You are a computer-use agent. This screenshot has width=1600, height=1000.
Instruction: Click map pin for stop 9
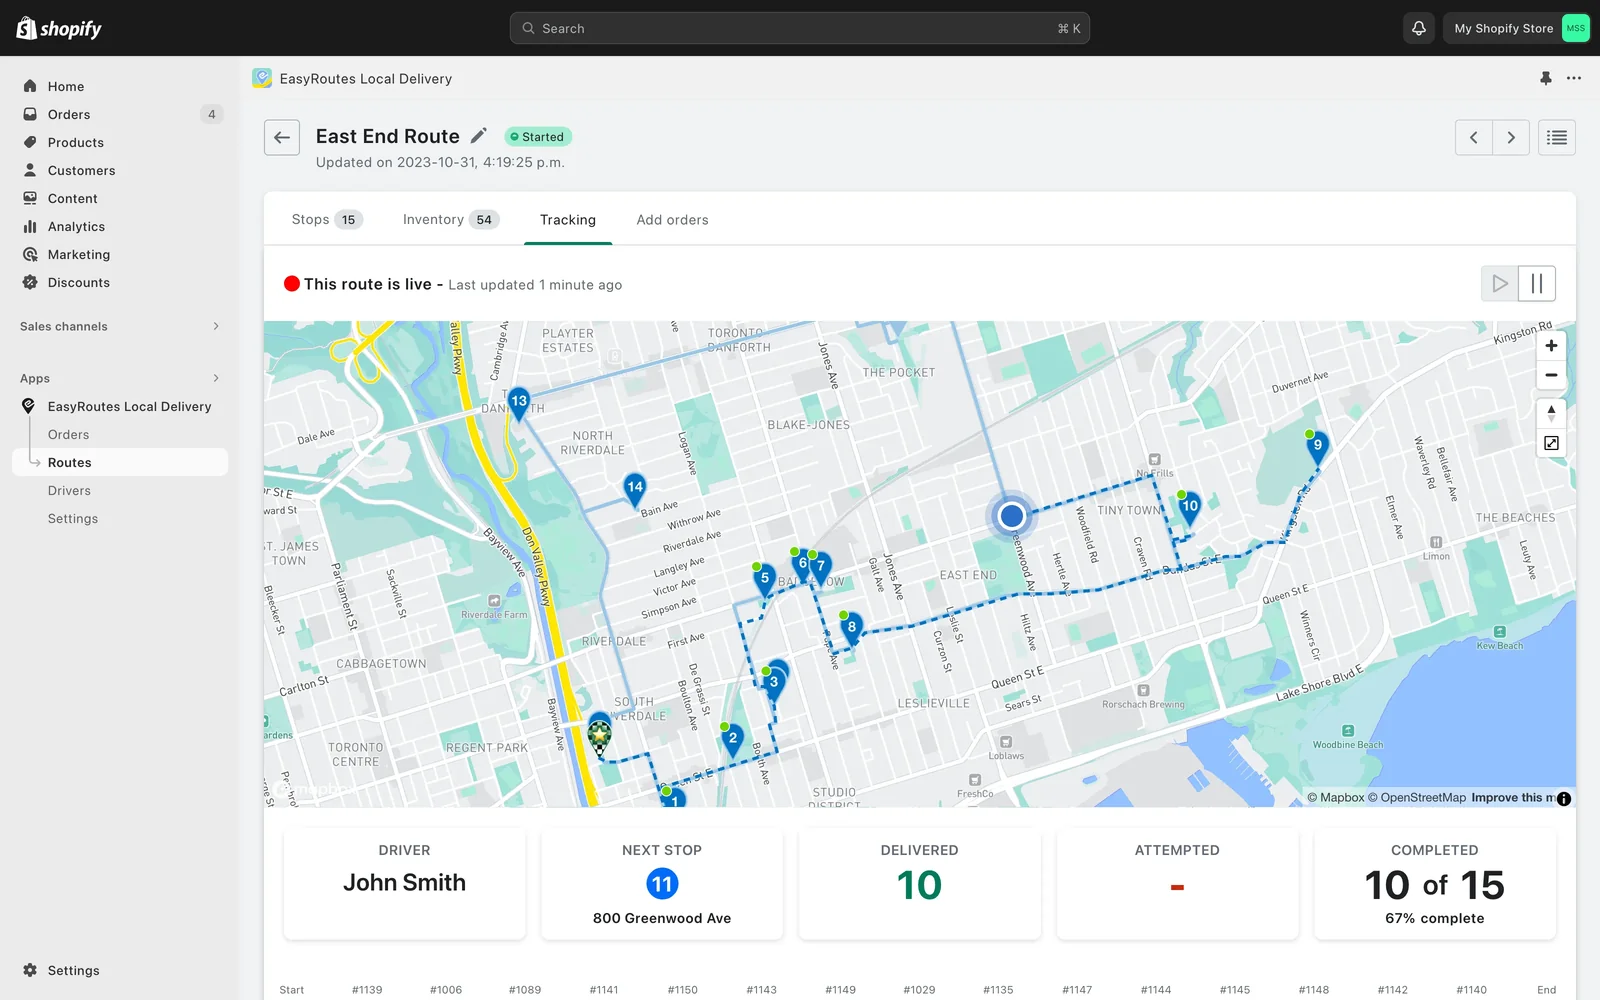click(1317, 447)
